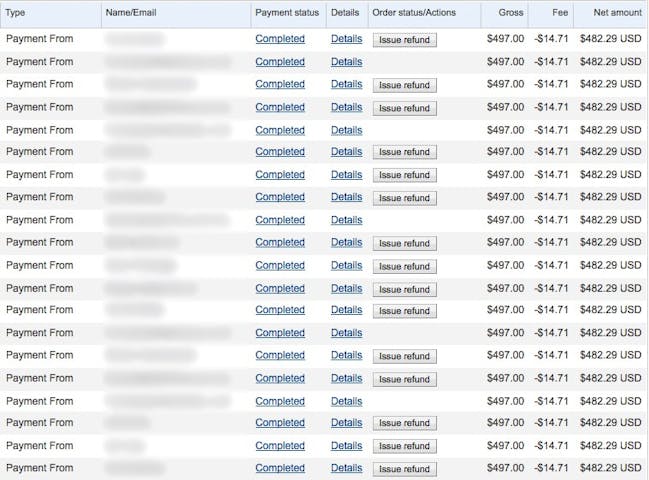
Task: Click the Payment status column header
Action: (x=287, y=13)
